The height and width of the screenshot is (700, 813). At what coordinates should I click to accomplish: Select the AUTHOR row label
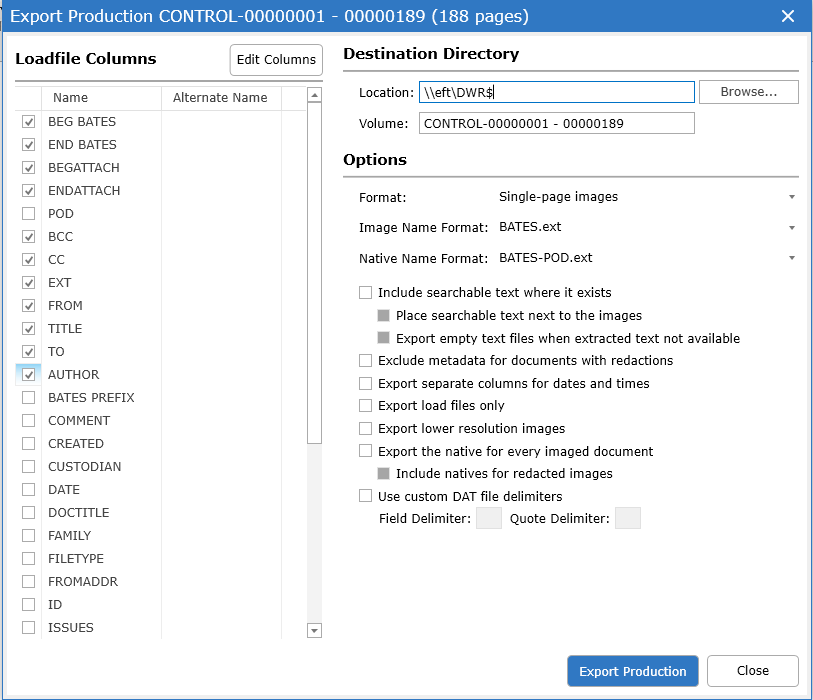pos(74,375)
